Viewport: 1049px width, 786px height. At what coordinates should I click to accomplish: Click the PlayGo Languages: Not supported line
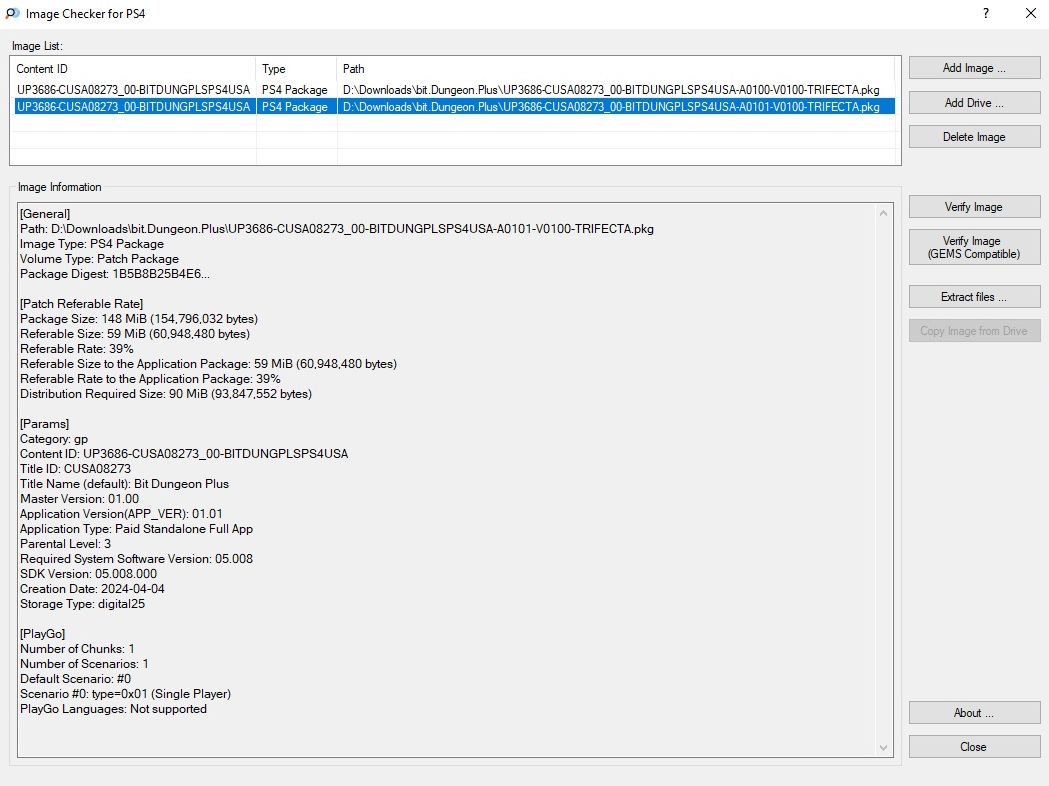tap(113, 709)
